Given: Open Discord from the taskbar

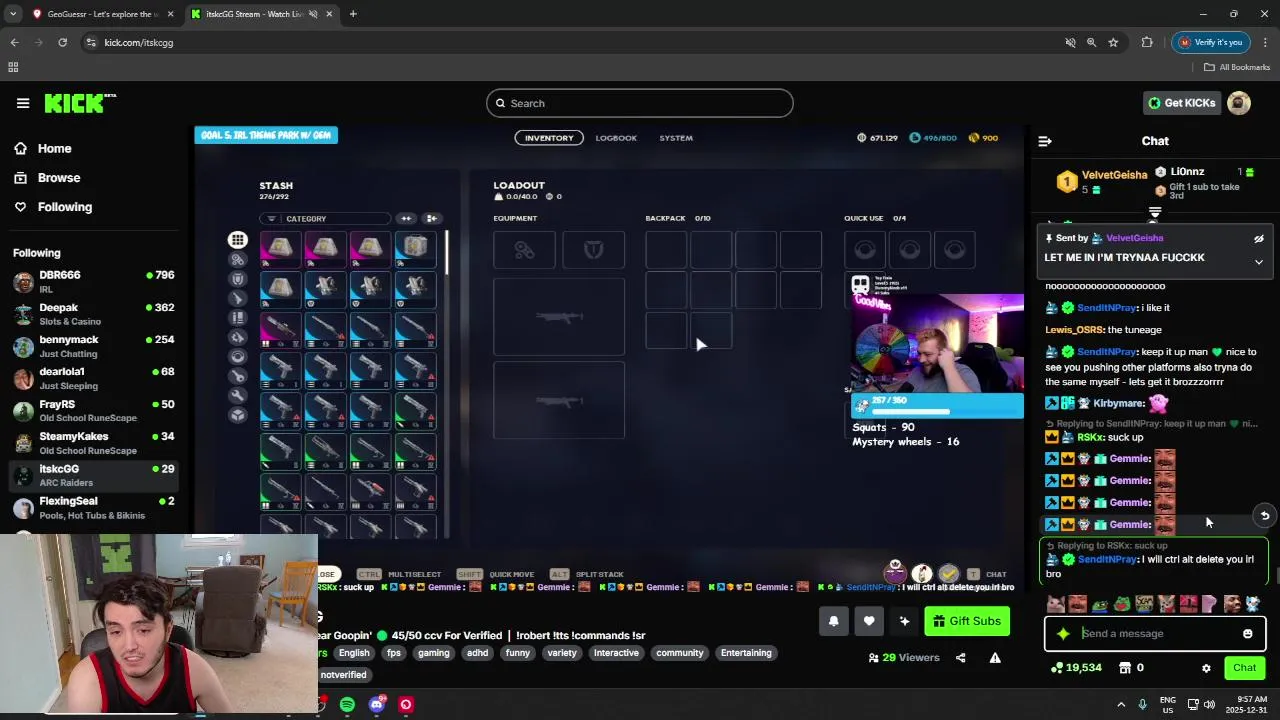Looking at the screenshot, I should 376,704.
